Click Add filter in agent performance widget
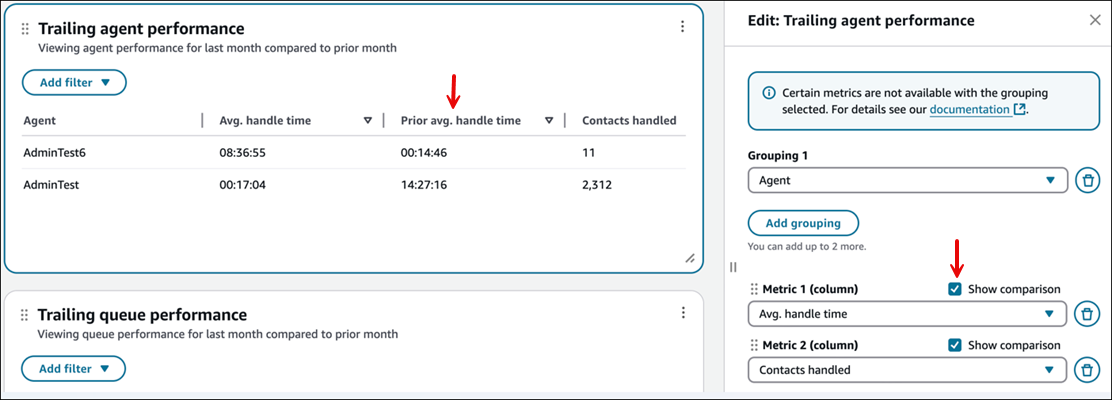 (x=73, y=82)
